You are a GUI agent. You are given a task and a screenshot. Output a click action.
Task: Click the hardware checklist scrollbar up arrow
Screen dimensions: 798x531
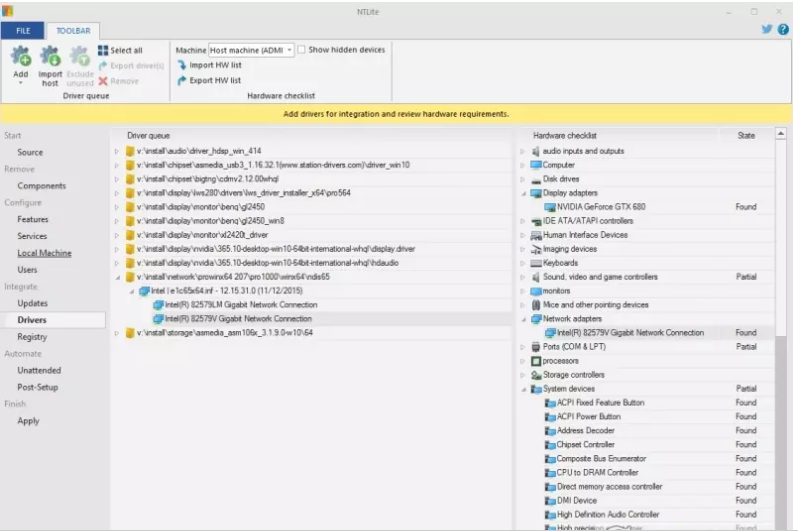tap(781, 134)
